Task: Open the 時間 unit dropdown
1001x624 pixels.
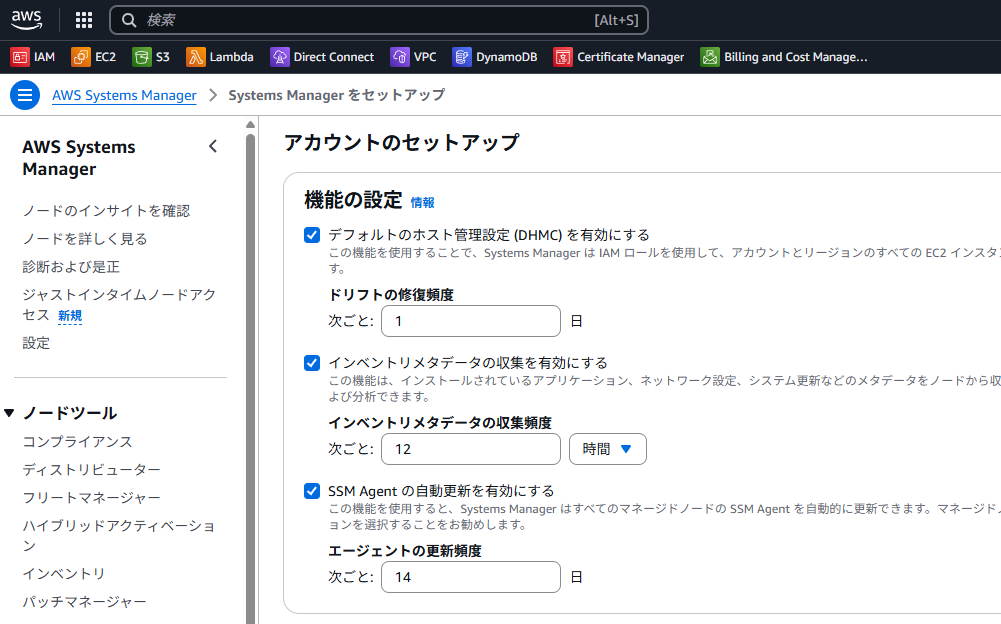Action: [608, 449]
